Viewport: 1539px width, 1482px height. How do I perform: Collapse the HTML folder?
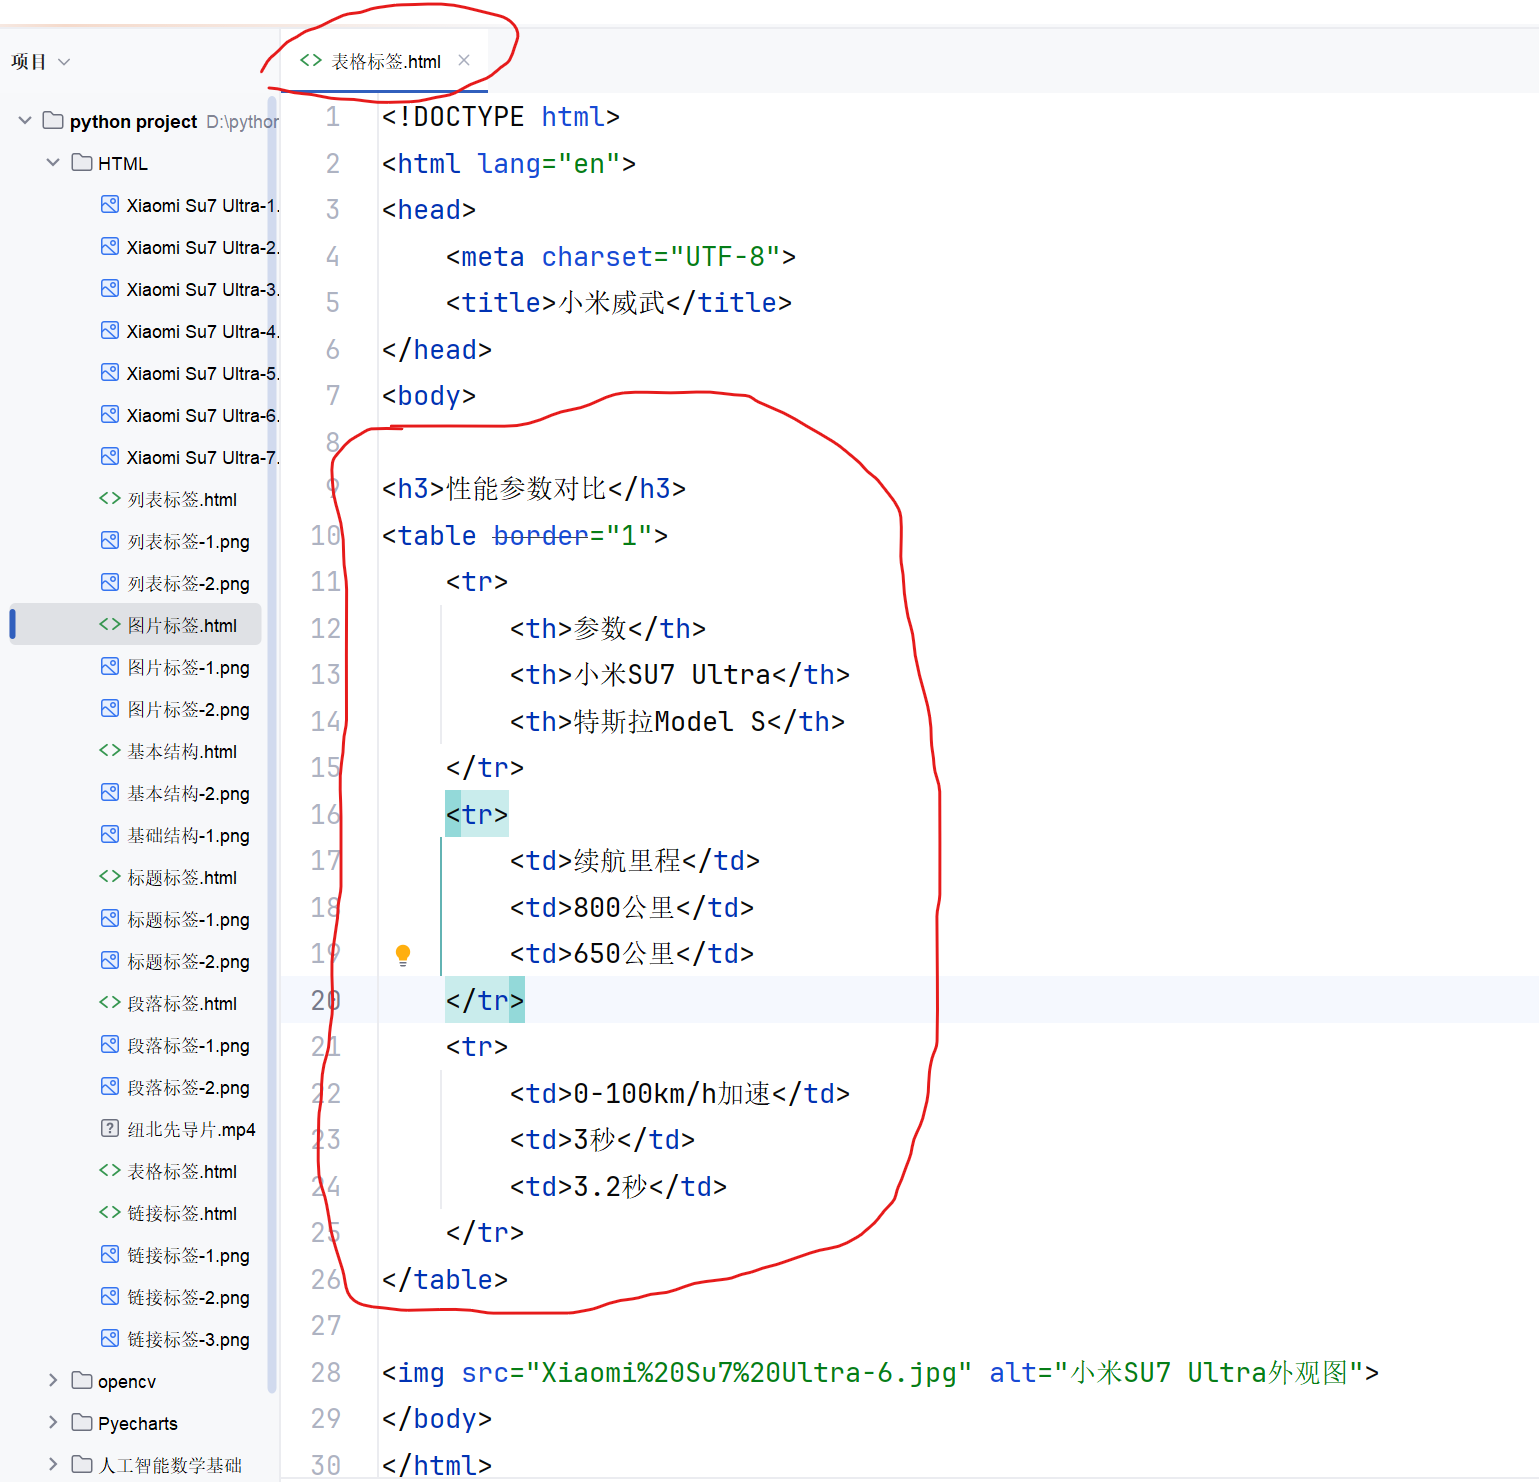tap(53, 162)
